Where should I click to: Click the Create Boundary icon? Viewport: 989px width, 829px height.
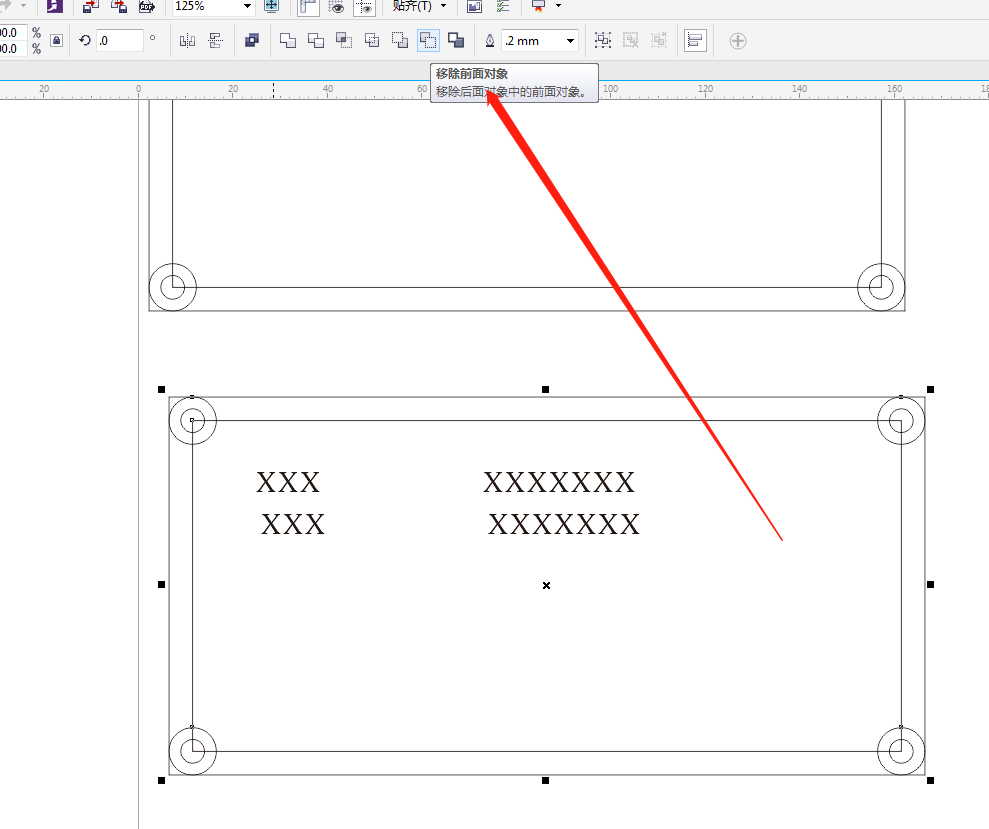pyautogui.click(x=456, y=40)
